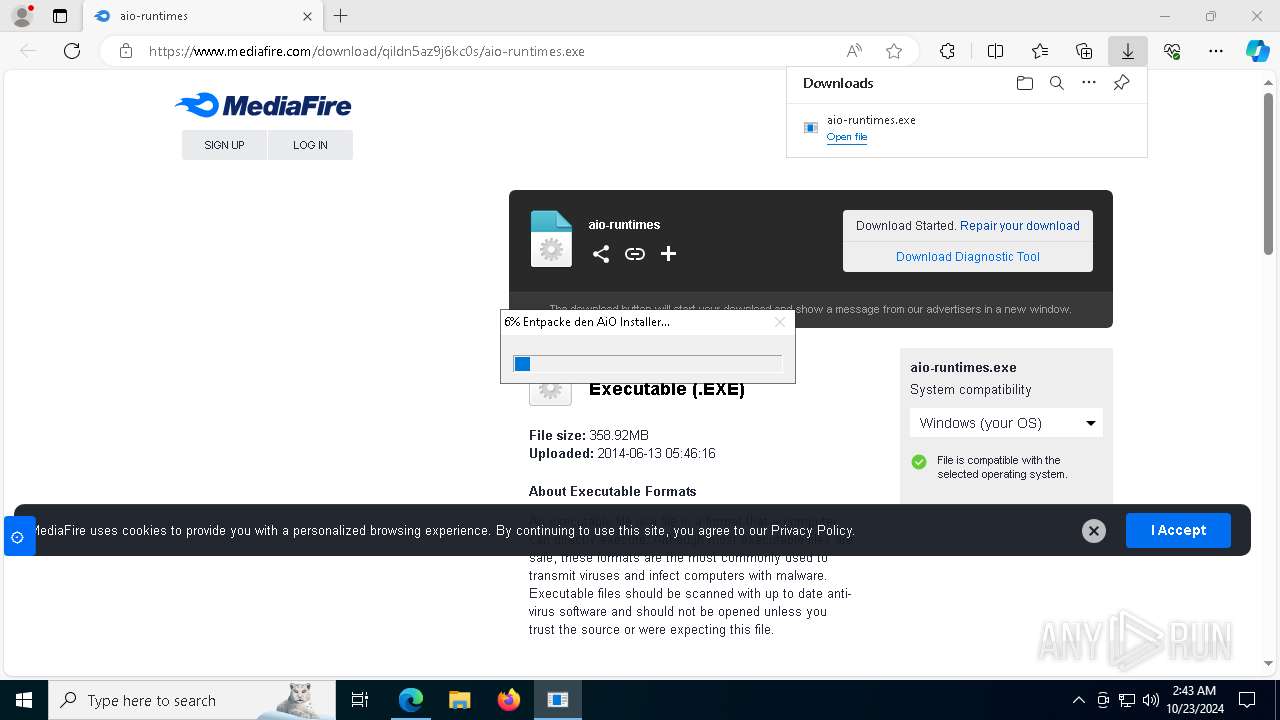Image resolution: width=1280 pixels, height=720 pixels.
Task: Click Open file link in Downloads
Action: pyautogui.click(x=847, y=137)
